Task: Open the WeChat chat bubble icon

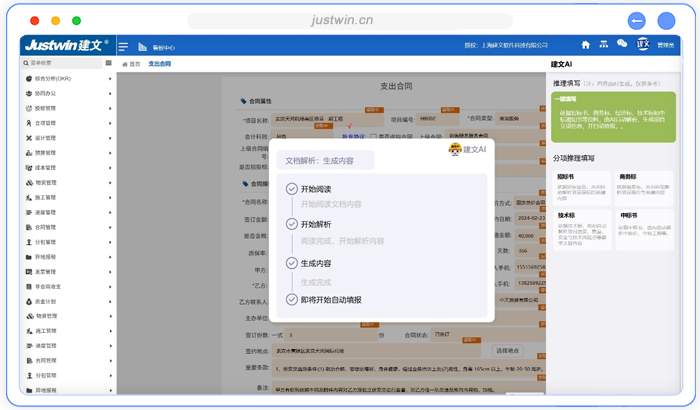Action: tap(622, 45)
